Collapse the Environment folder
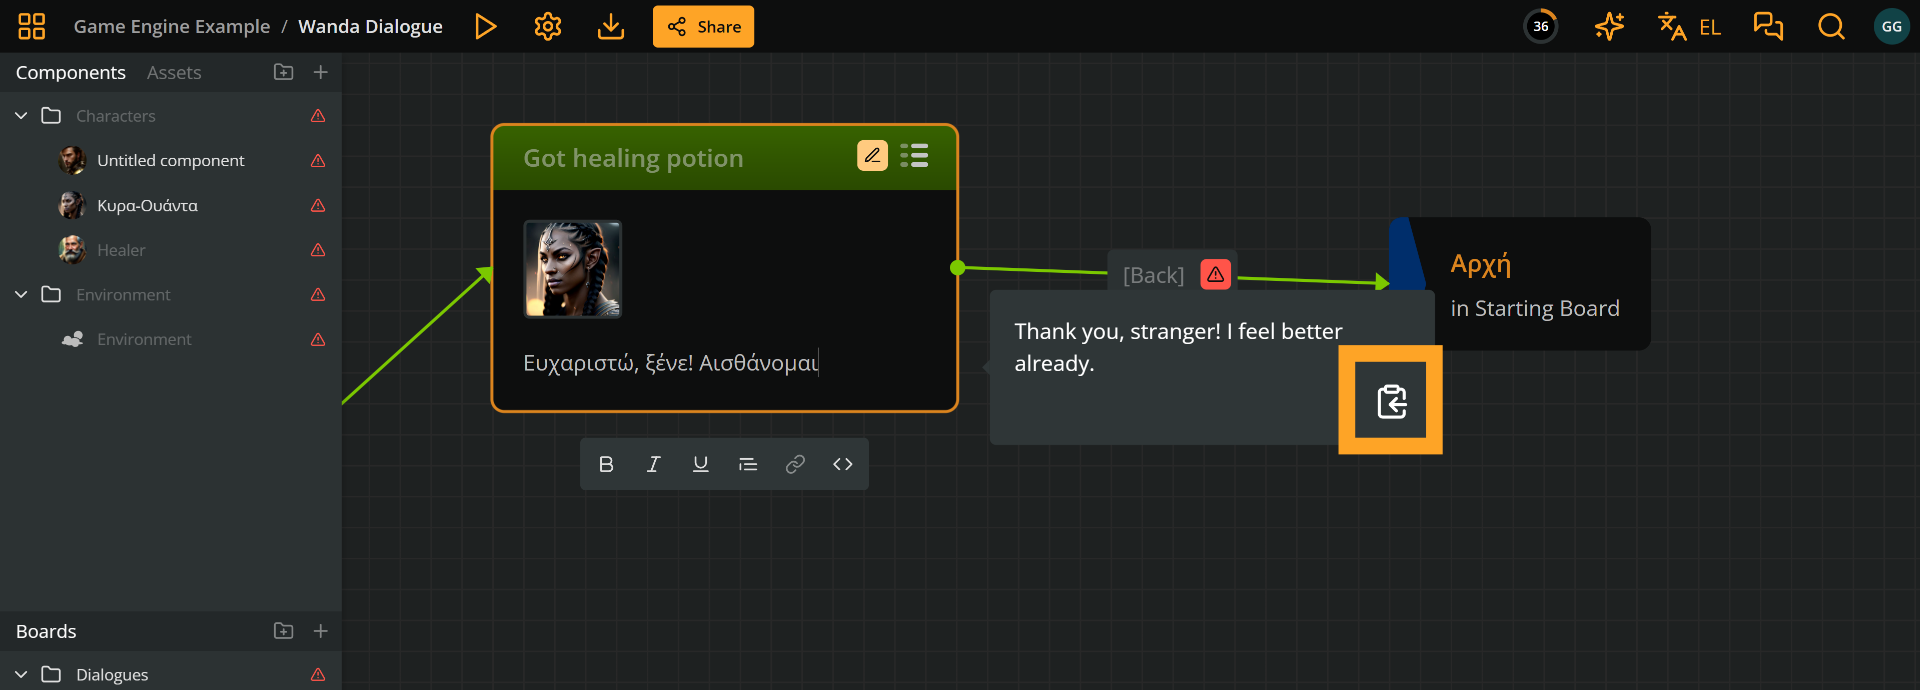This screenshot has height=690, width=1920. click(x=21, y=294)
